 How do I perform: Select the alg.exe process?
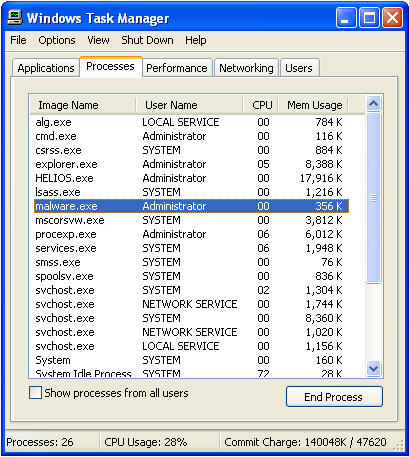pyautogui.click(x=191, y=122)
